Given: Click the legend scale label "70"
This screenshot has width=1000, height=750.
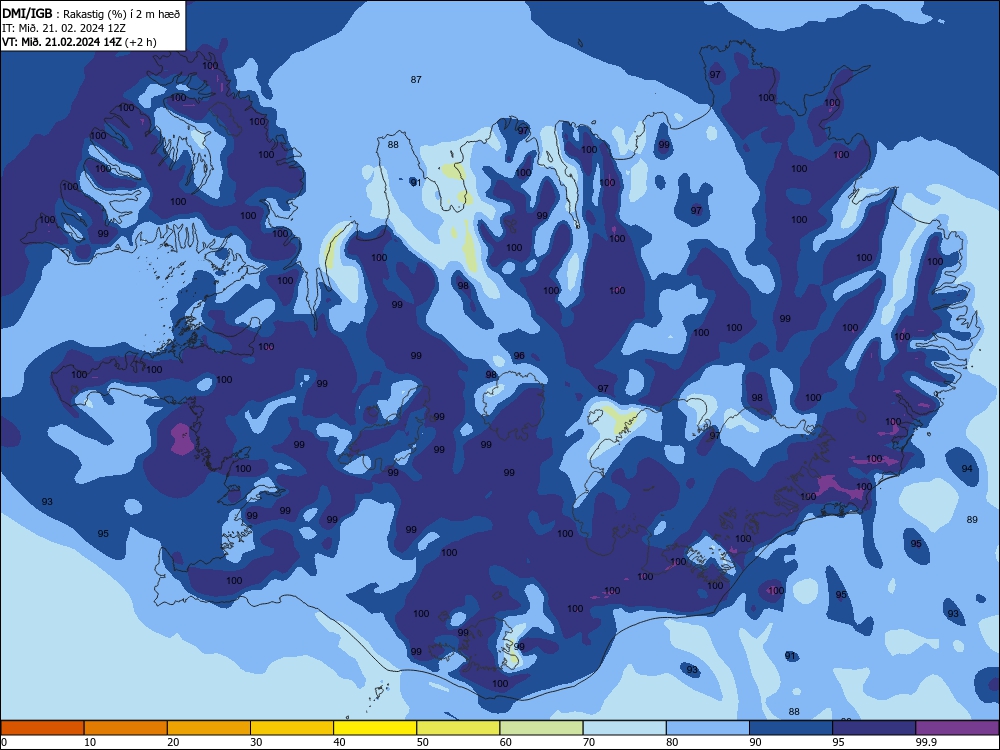Looking at the screenshot, I should click(x=589, y=742).
